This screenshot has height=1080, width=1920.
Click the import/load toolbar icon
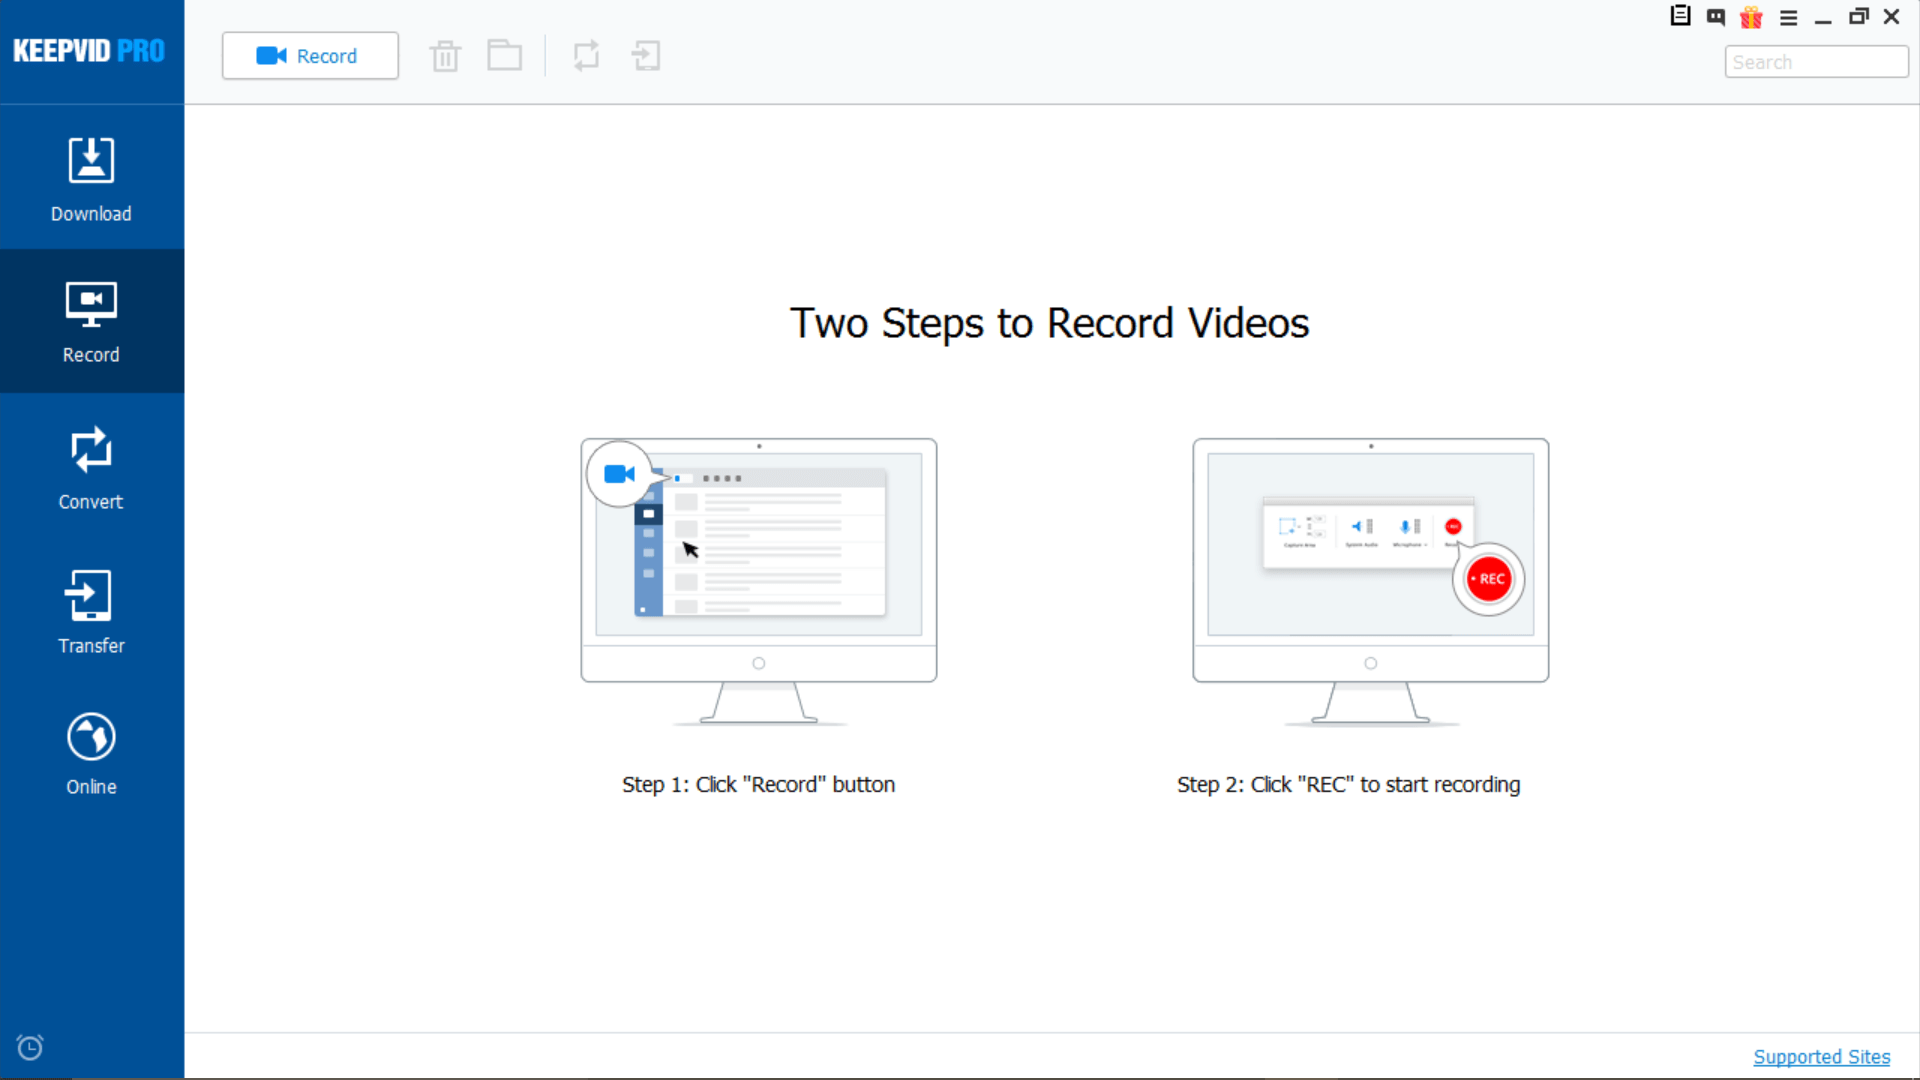645,55
